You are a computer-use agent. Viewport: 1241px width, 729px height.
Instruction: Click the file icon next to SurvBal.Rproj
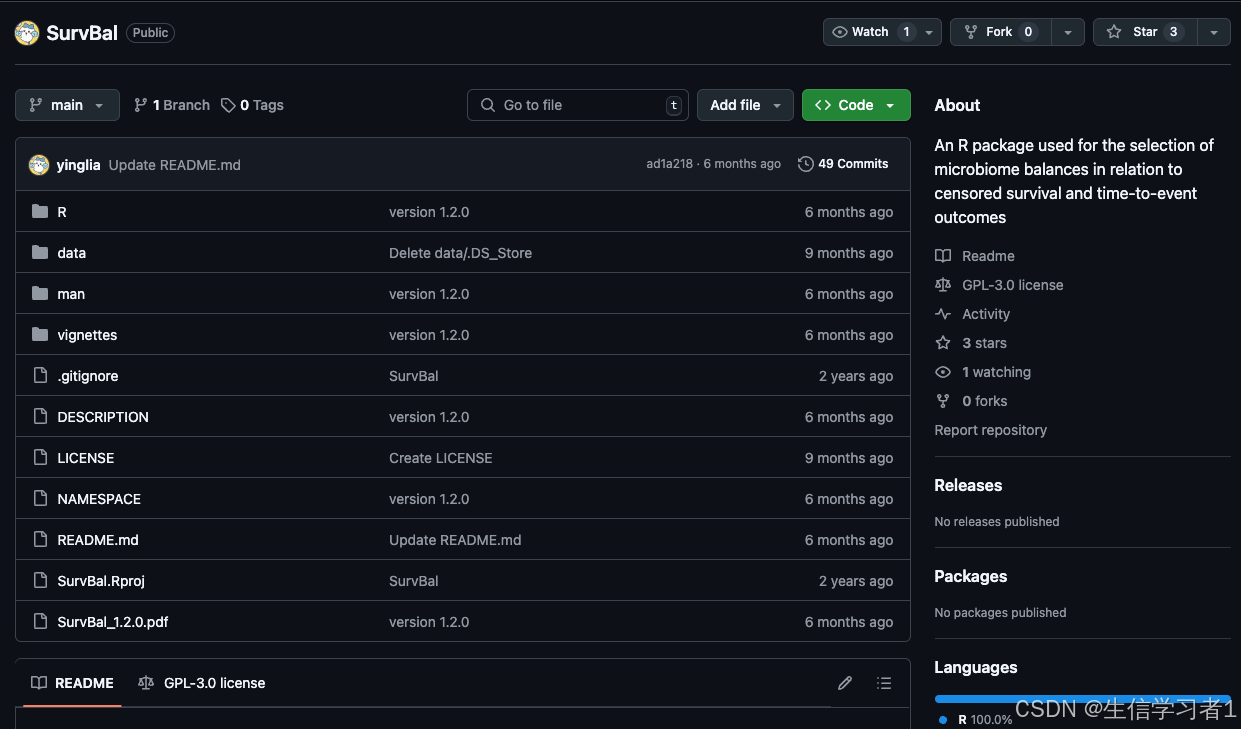click(40, 581)
